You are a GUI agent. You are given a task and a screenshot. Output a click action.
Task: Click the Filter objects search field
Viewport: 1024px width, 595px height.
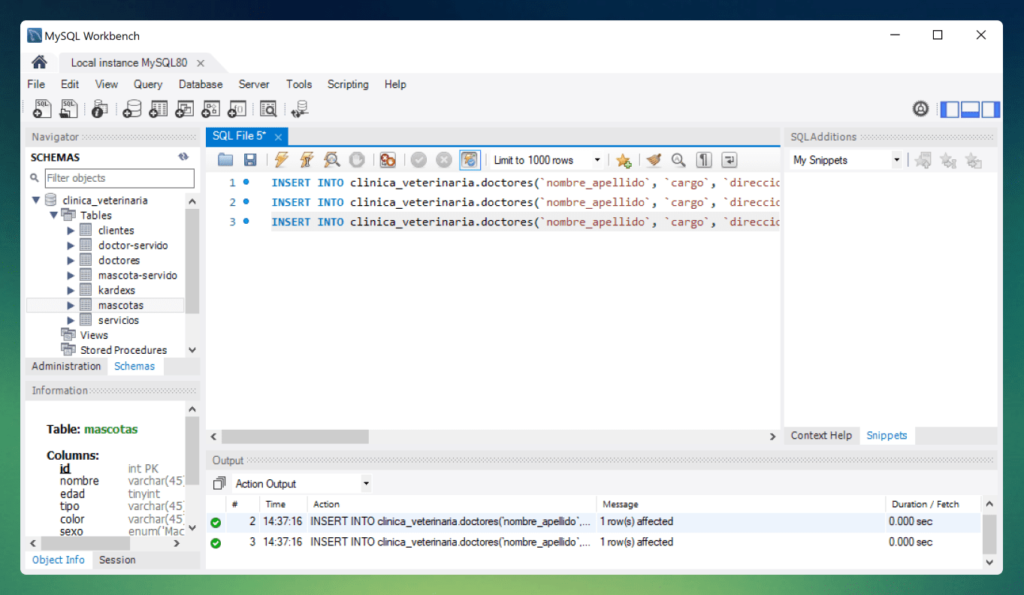tap(119, 178)
